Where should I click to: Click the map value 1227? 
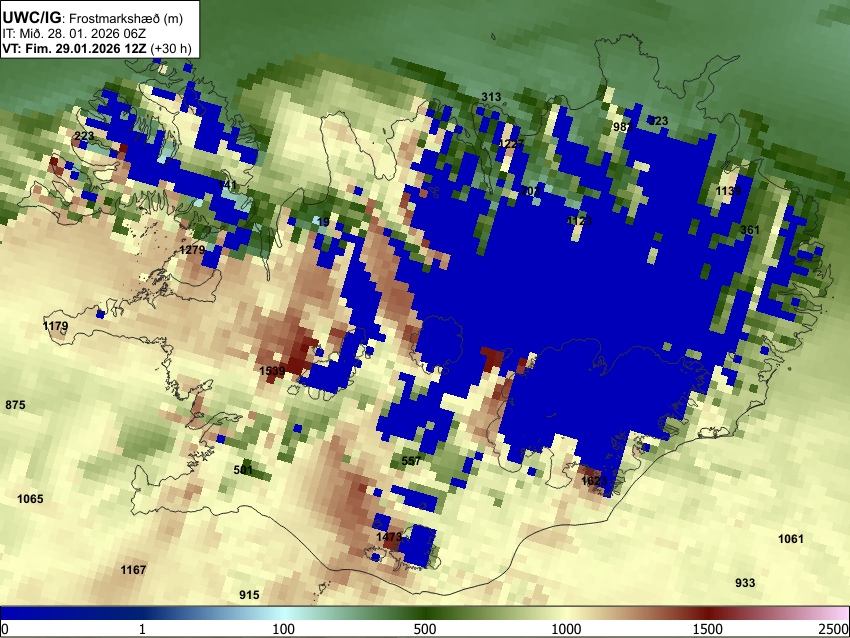pyautogui.click(x=511, y=144)
